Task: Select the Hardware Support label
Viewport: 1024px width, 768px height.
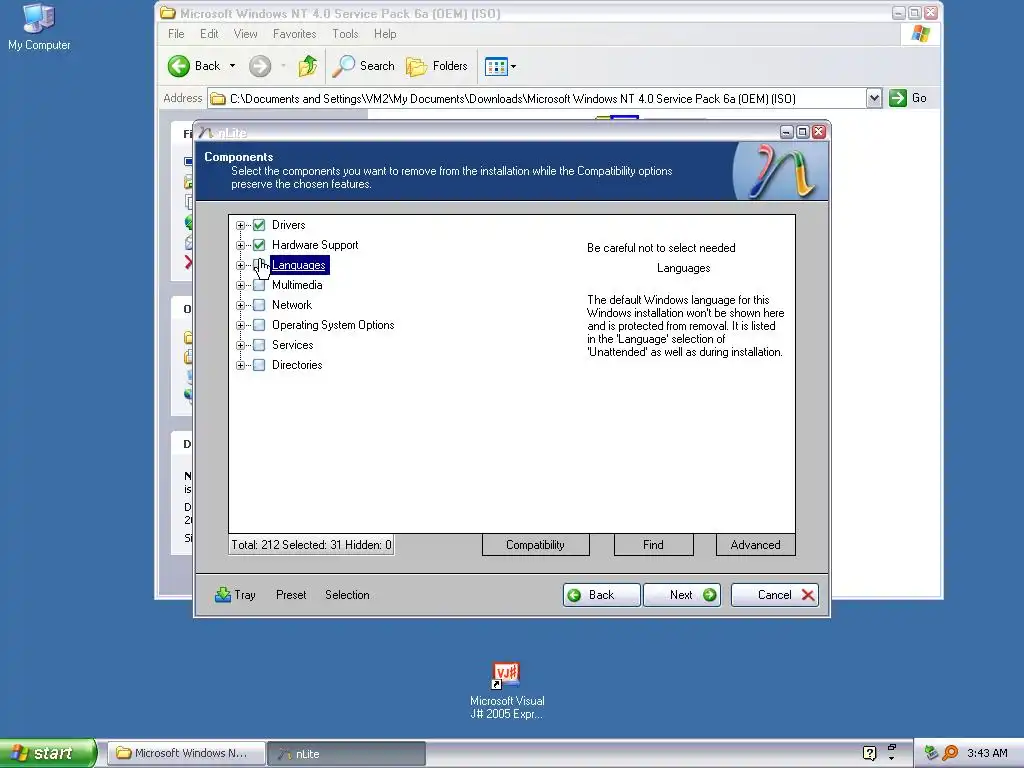Action: (x=315, y=245)
